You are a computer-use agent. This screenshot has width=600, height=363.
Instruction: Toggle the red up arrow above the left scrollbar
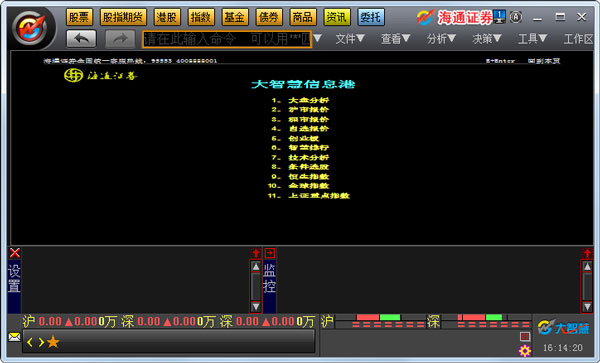256,253
